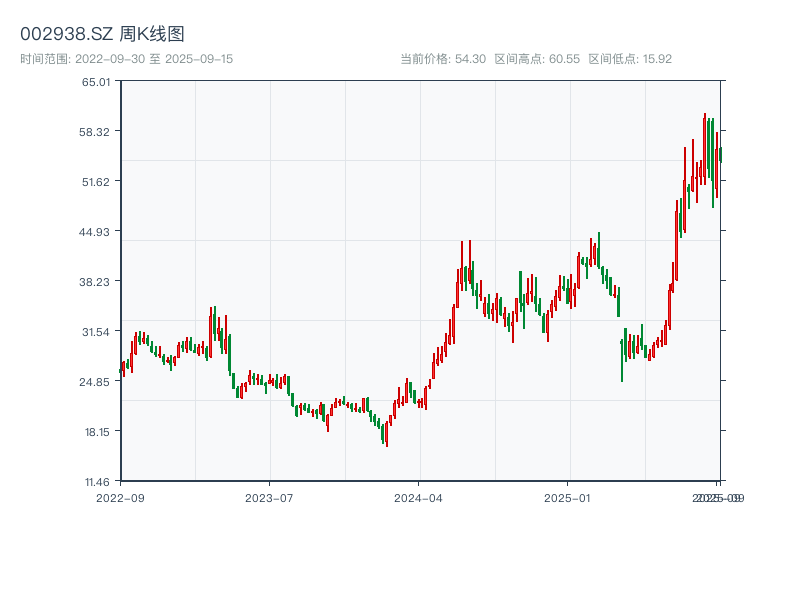The width and height of the screenshot is (800, 600).
Task: Click x-axis date label 2023-07
Action: (x=269, y=498)
